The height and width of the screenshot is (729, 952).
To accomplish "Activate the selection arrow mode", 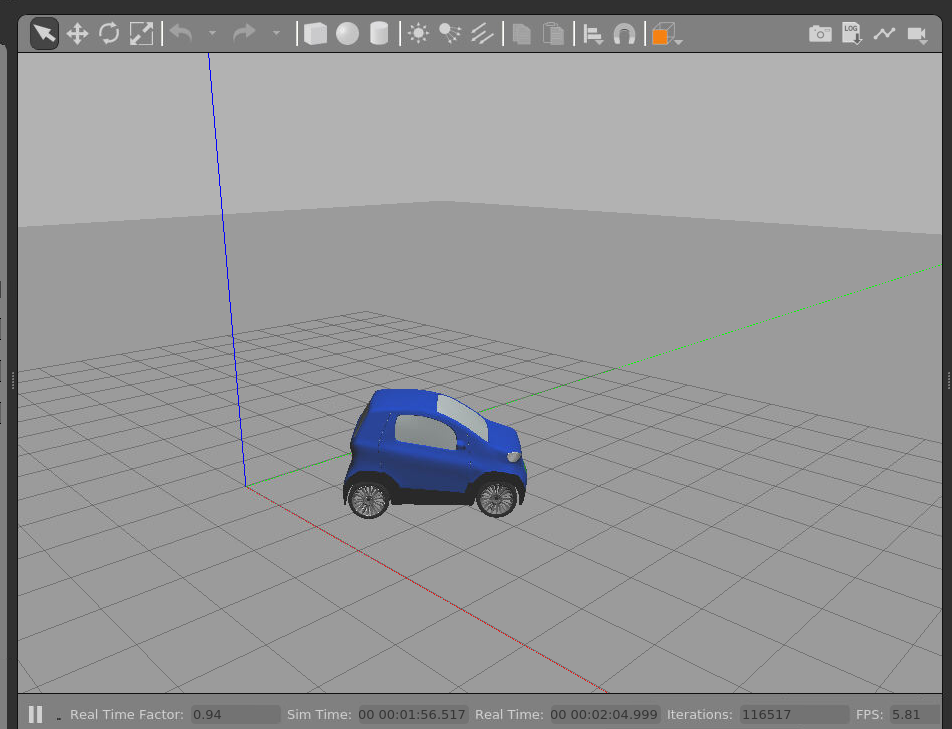I will click(x=44, y=33).
